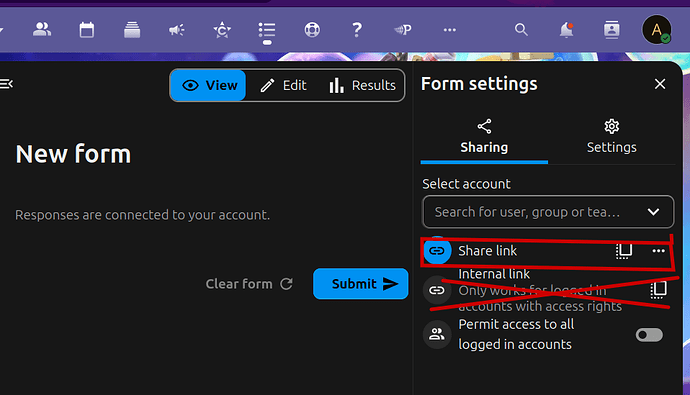This screenshot has height=395, width=690.
Task: Close the Form settings sidebar
Action: (660, 84)
